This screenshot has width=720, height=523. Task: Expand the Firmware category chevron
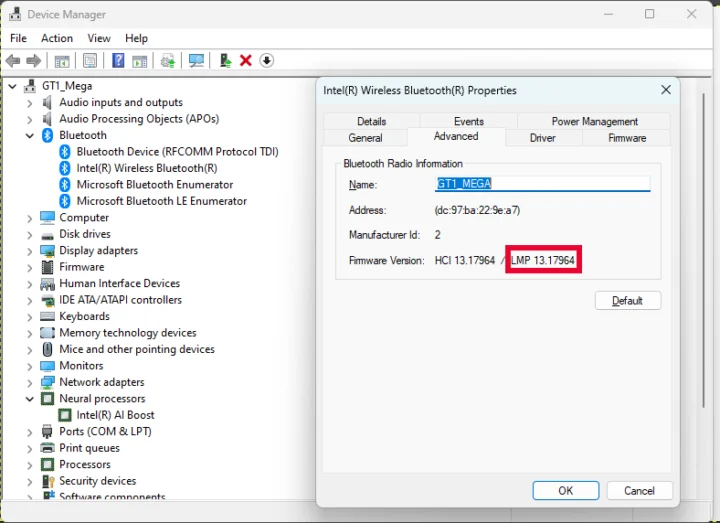[x=30, y=267]
